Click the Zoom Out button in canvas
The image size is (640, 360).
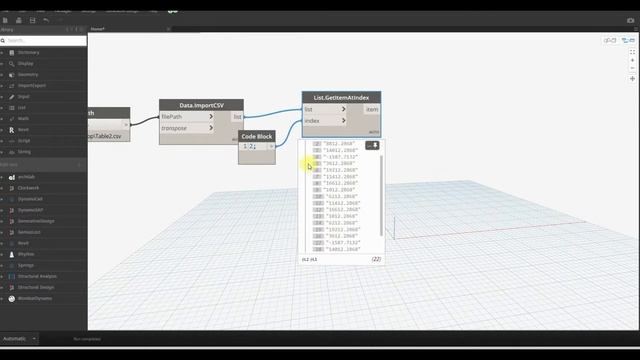click(632, 68)
